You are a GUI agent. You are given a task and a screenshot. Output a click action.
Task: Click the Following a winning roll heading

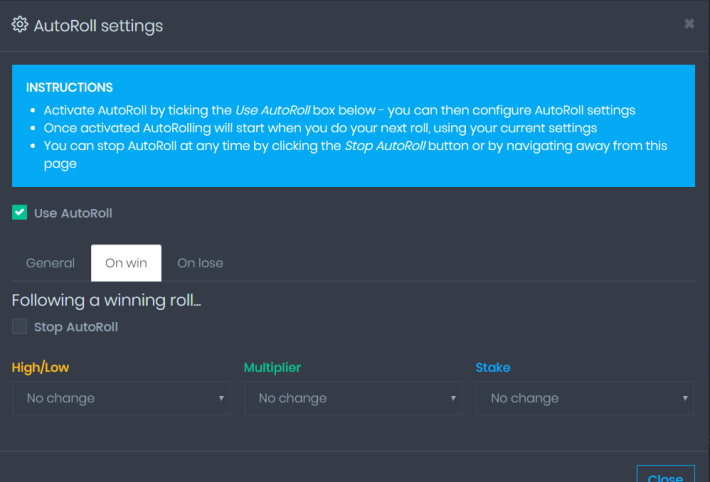[106, 300]
